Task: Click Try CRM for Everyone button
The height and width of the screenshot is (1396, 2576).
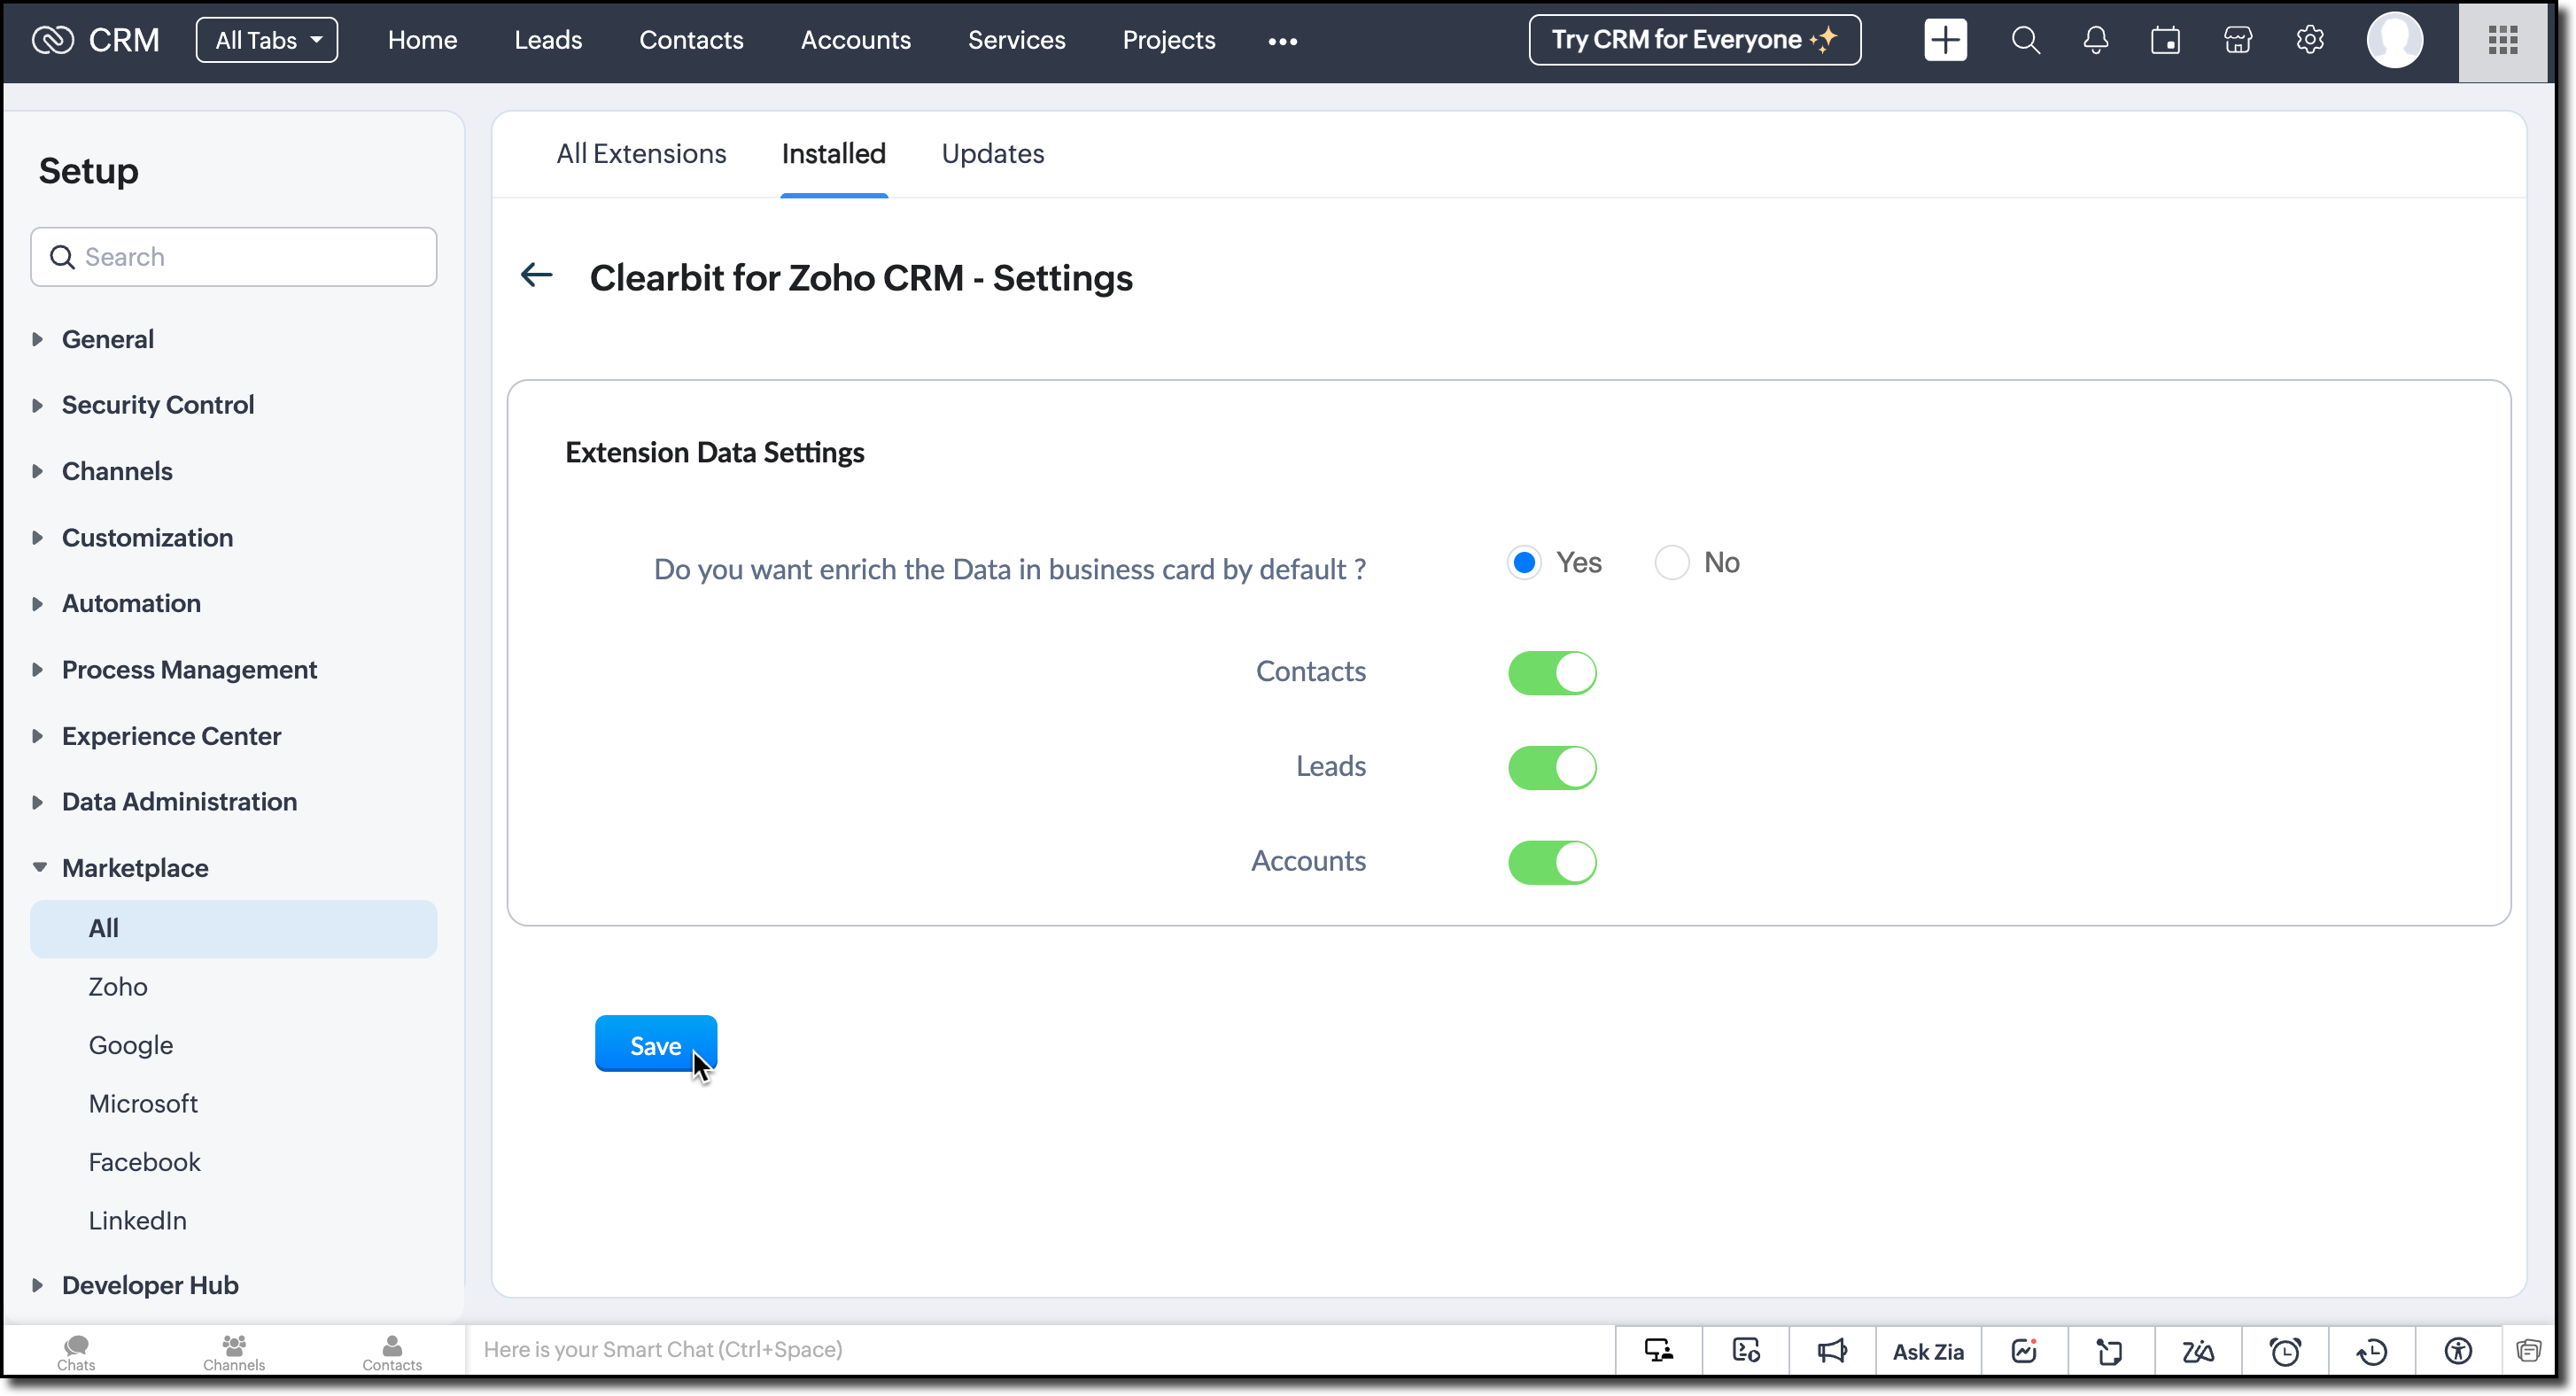Action: point(1694,40)
